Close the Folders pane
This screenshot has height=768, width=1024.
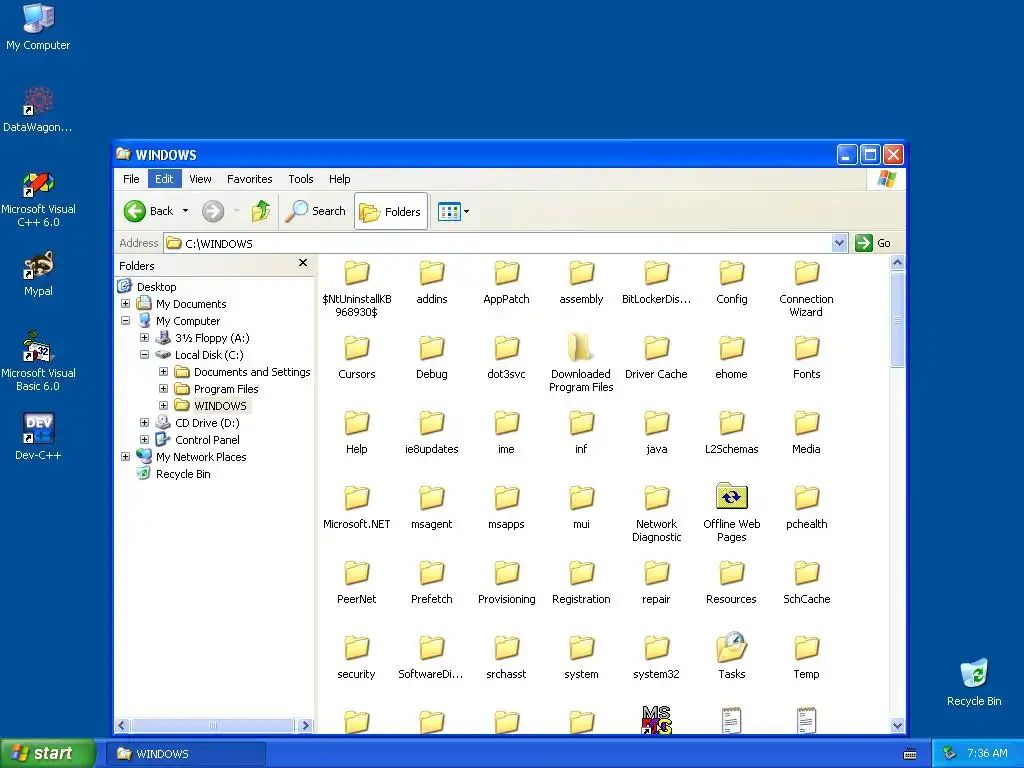tap(302, 263)
